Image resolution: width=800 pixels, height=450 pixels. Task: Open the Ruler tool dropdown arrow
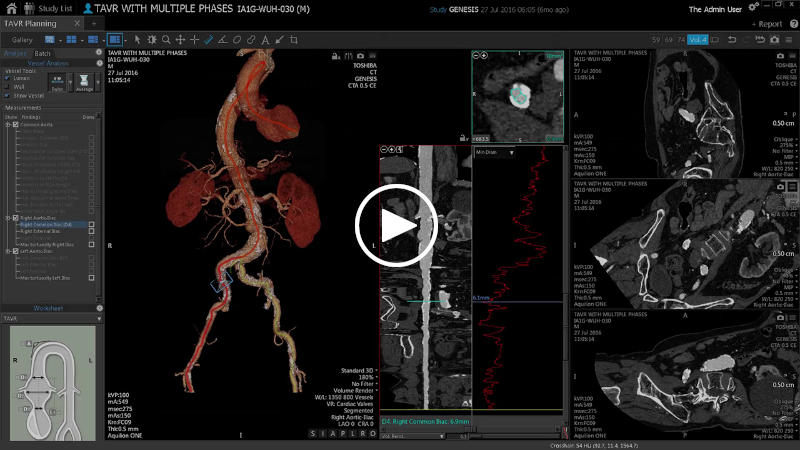pyautogui.click(x=70, y=83)
